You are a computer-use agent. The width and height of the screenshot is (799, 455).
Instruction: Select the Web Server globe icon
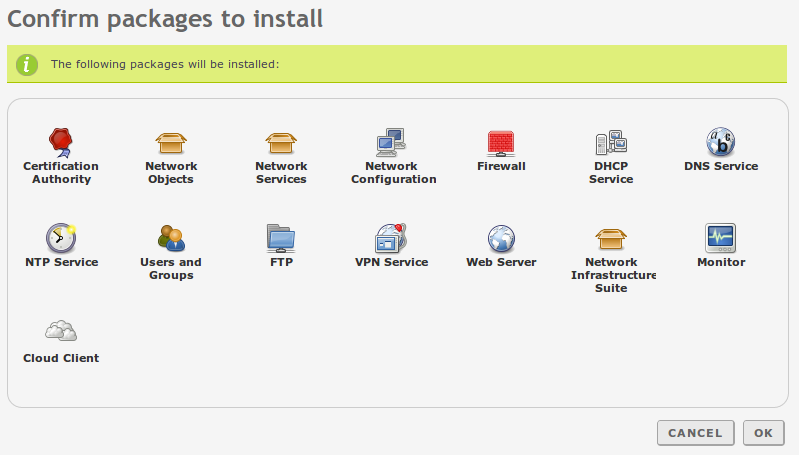coord(501,237)
